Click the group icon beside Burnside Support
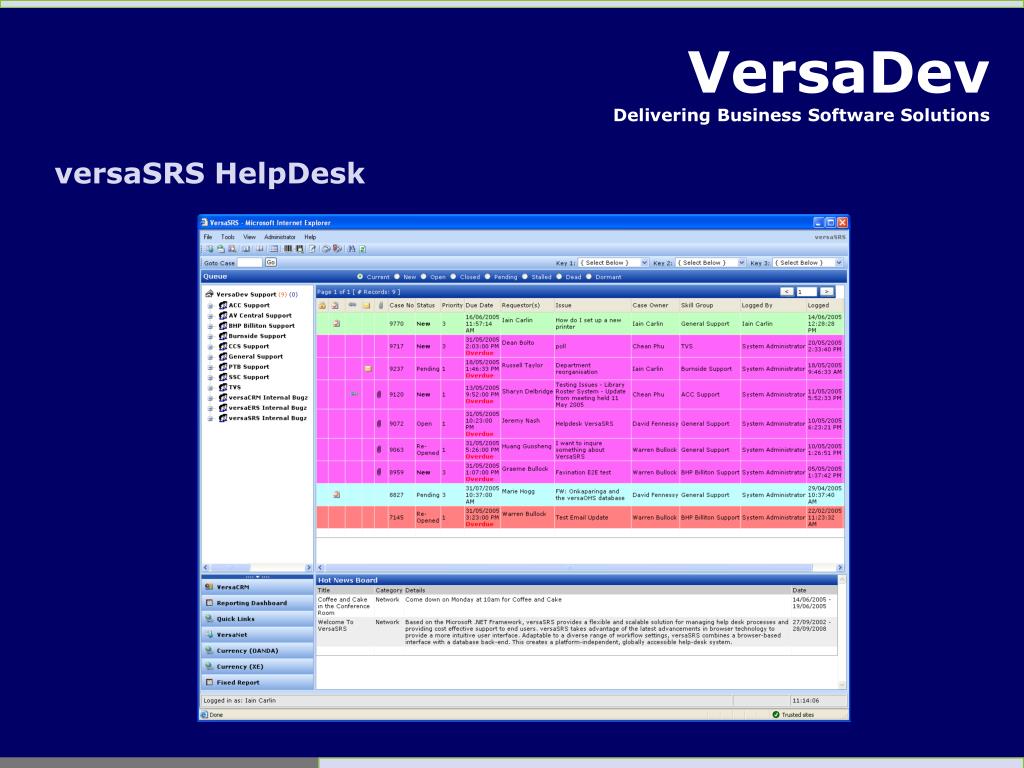 click(x=223, y=336)
